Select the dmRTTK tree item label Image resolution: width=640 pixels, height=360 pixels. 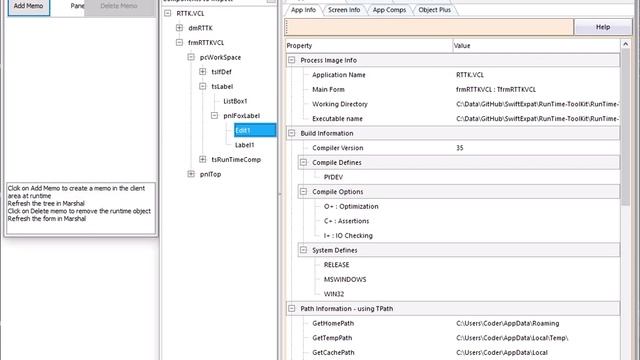200,28
